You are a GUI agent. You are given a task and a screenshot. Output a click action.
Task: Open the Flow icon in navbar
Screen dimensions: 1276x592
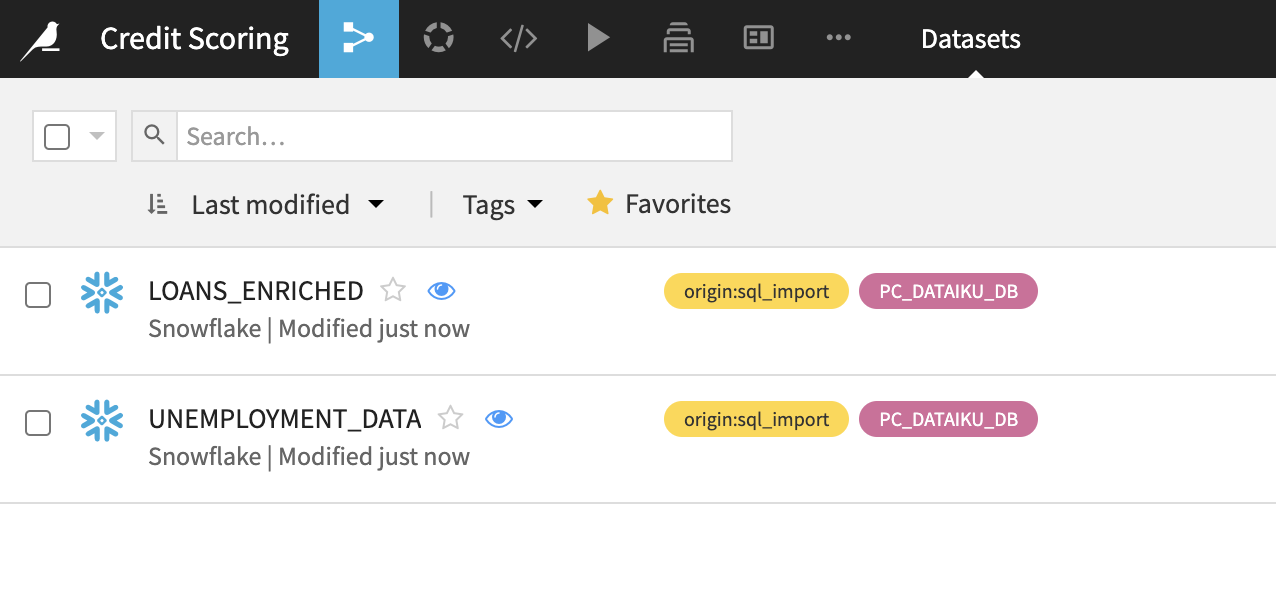click(x=358, y=39)
